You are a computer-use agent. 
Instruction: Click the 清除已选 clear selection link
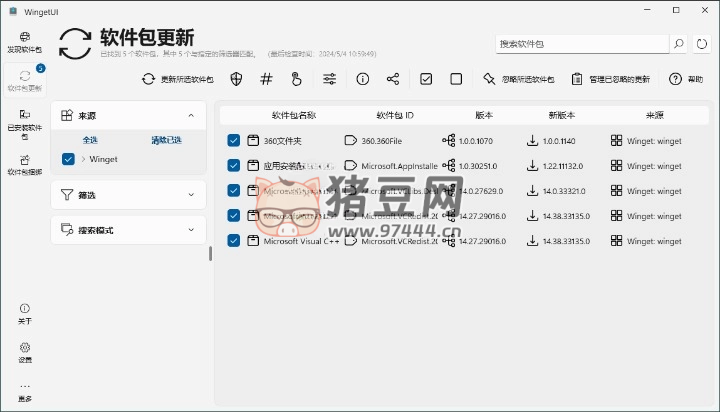pyautogui.click(x=166, y=140)
